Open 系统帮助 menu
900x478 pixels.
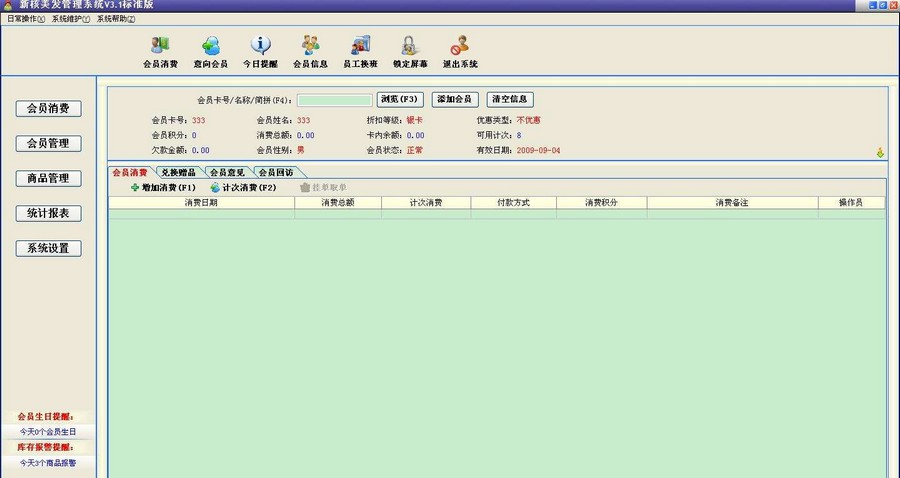pos(116,19)
